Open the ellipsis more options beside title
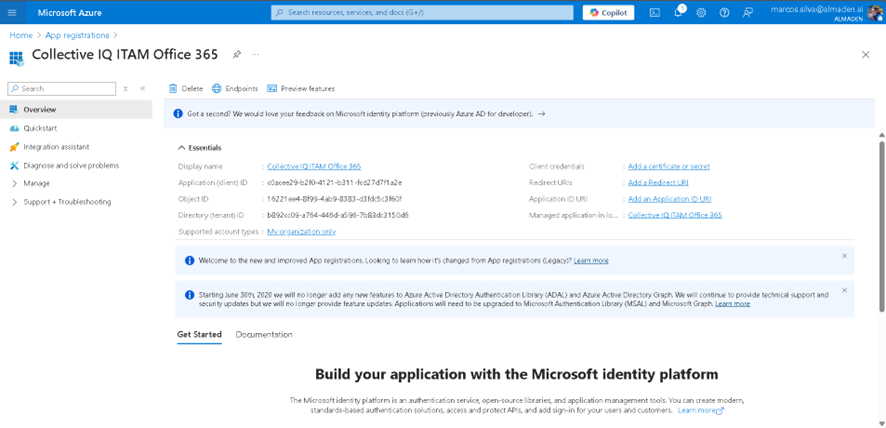Image resolution: width=886 pixels, height=428 pixels. tap(255, 54)
